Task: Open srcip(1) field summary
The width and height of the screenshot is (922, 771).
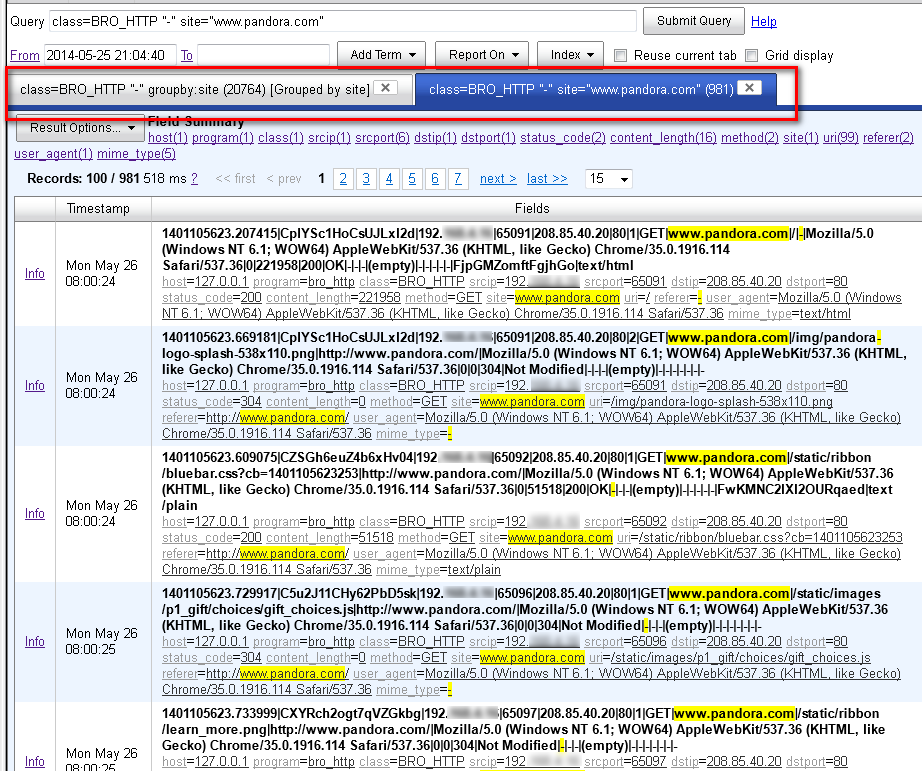Action: tap(329, 138)
